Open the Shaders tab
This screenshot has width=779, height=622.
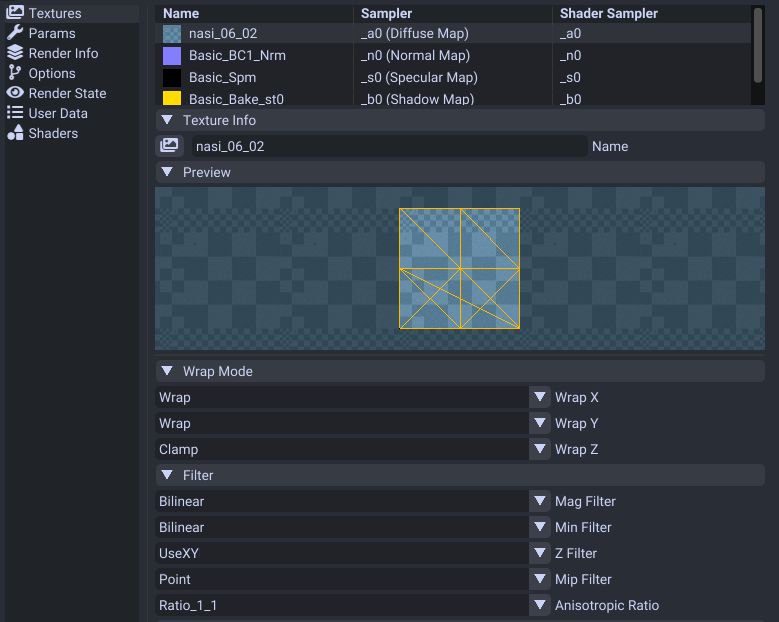72,133
